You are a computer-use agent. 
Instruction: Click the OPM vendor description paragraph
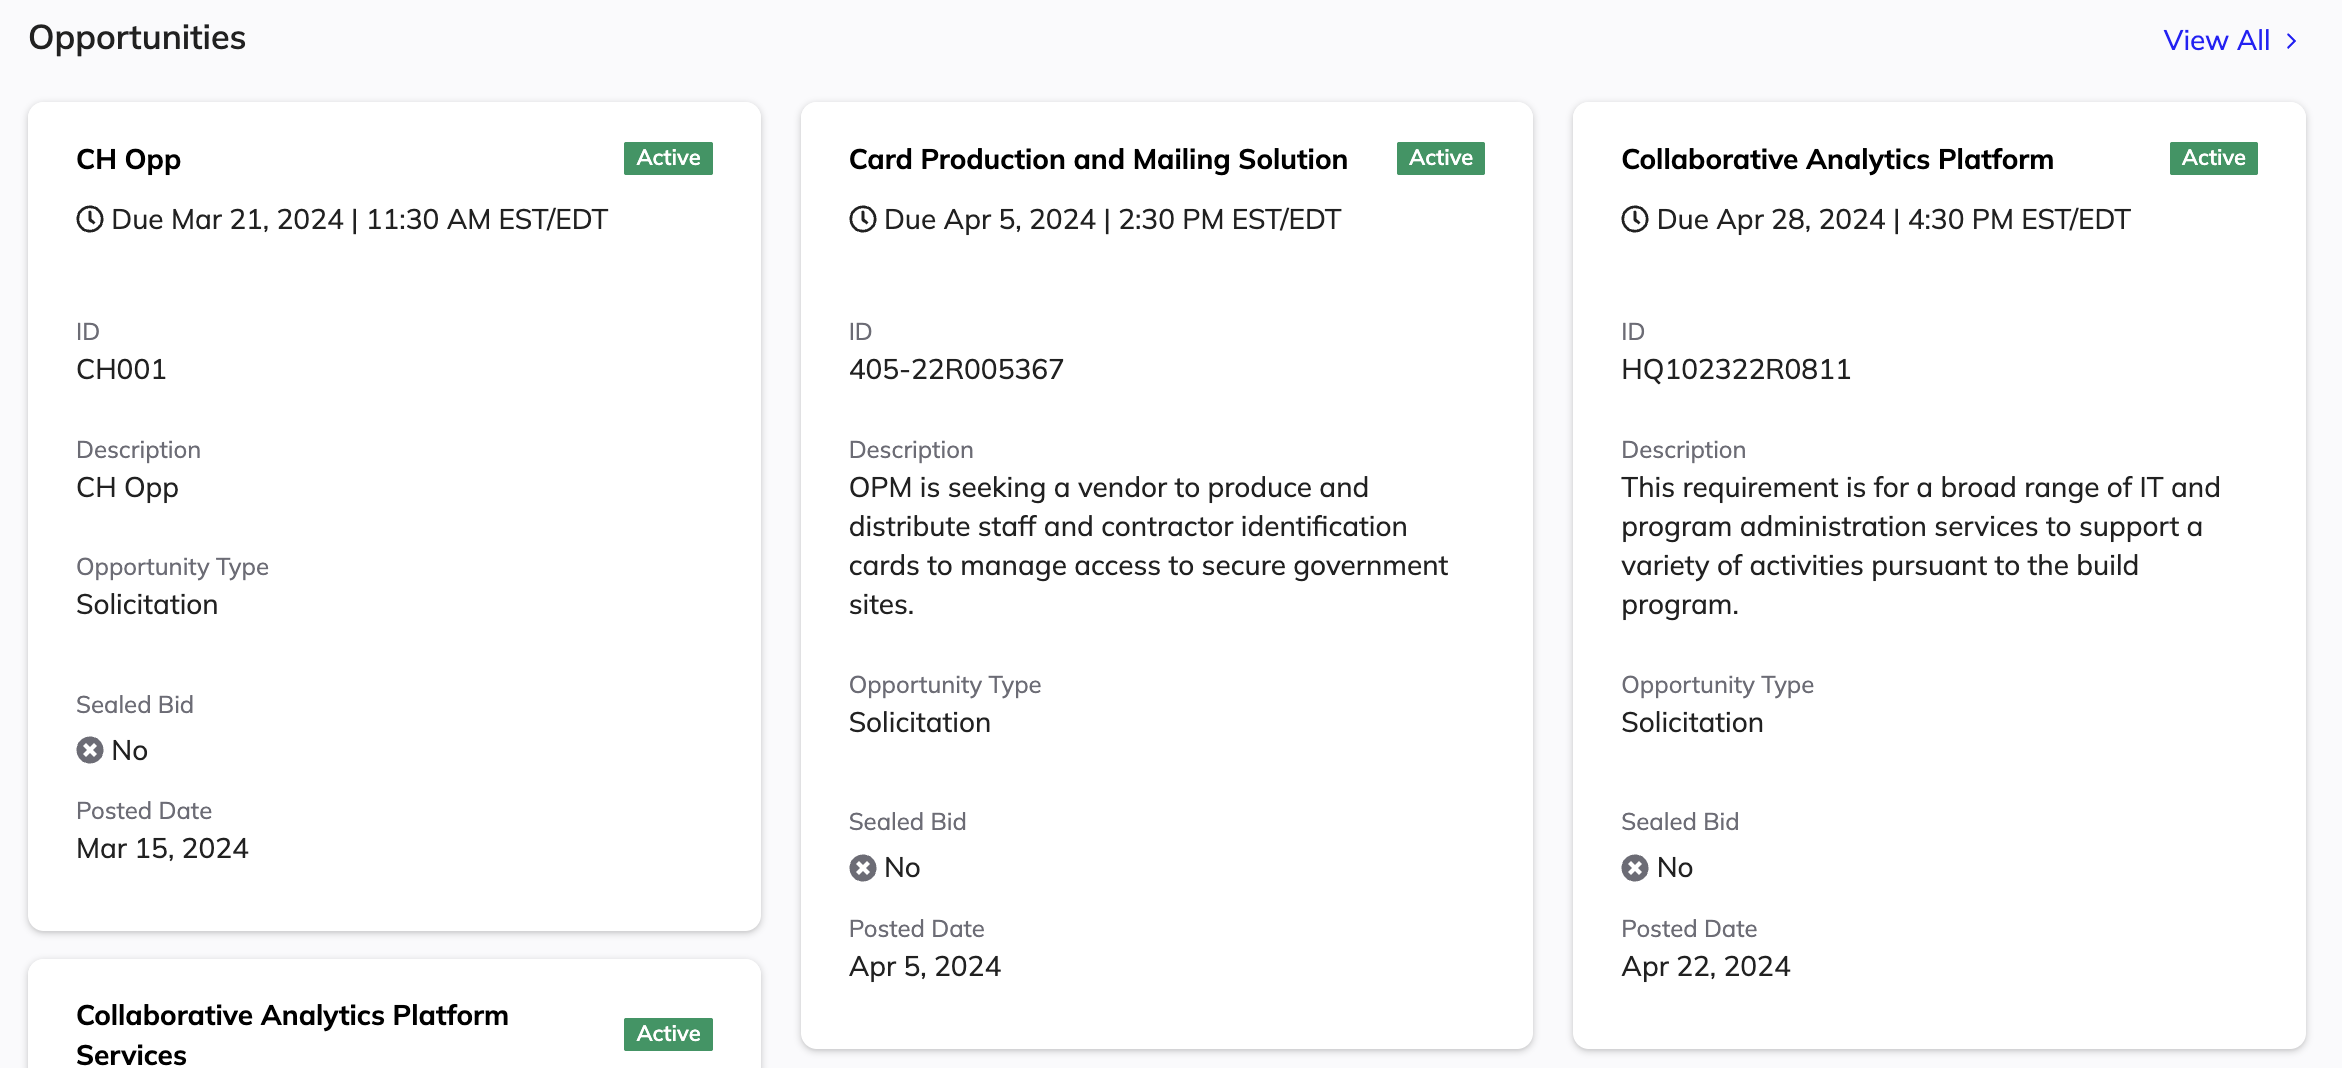(x=1148, y=546)
